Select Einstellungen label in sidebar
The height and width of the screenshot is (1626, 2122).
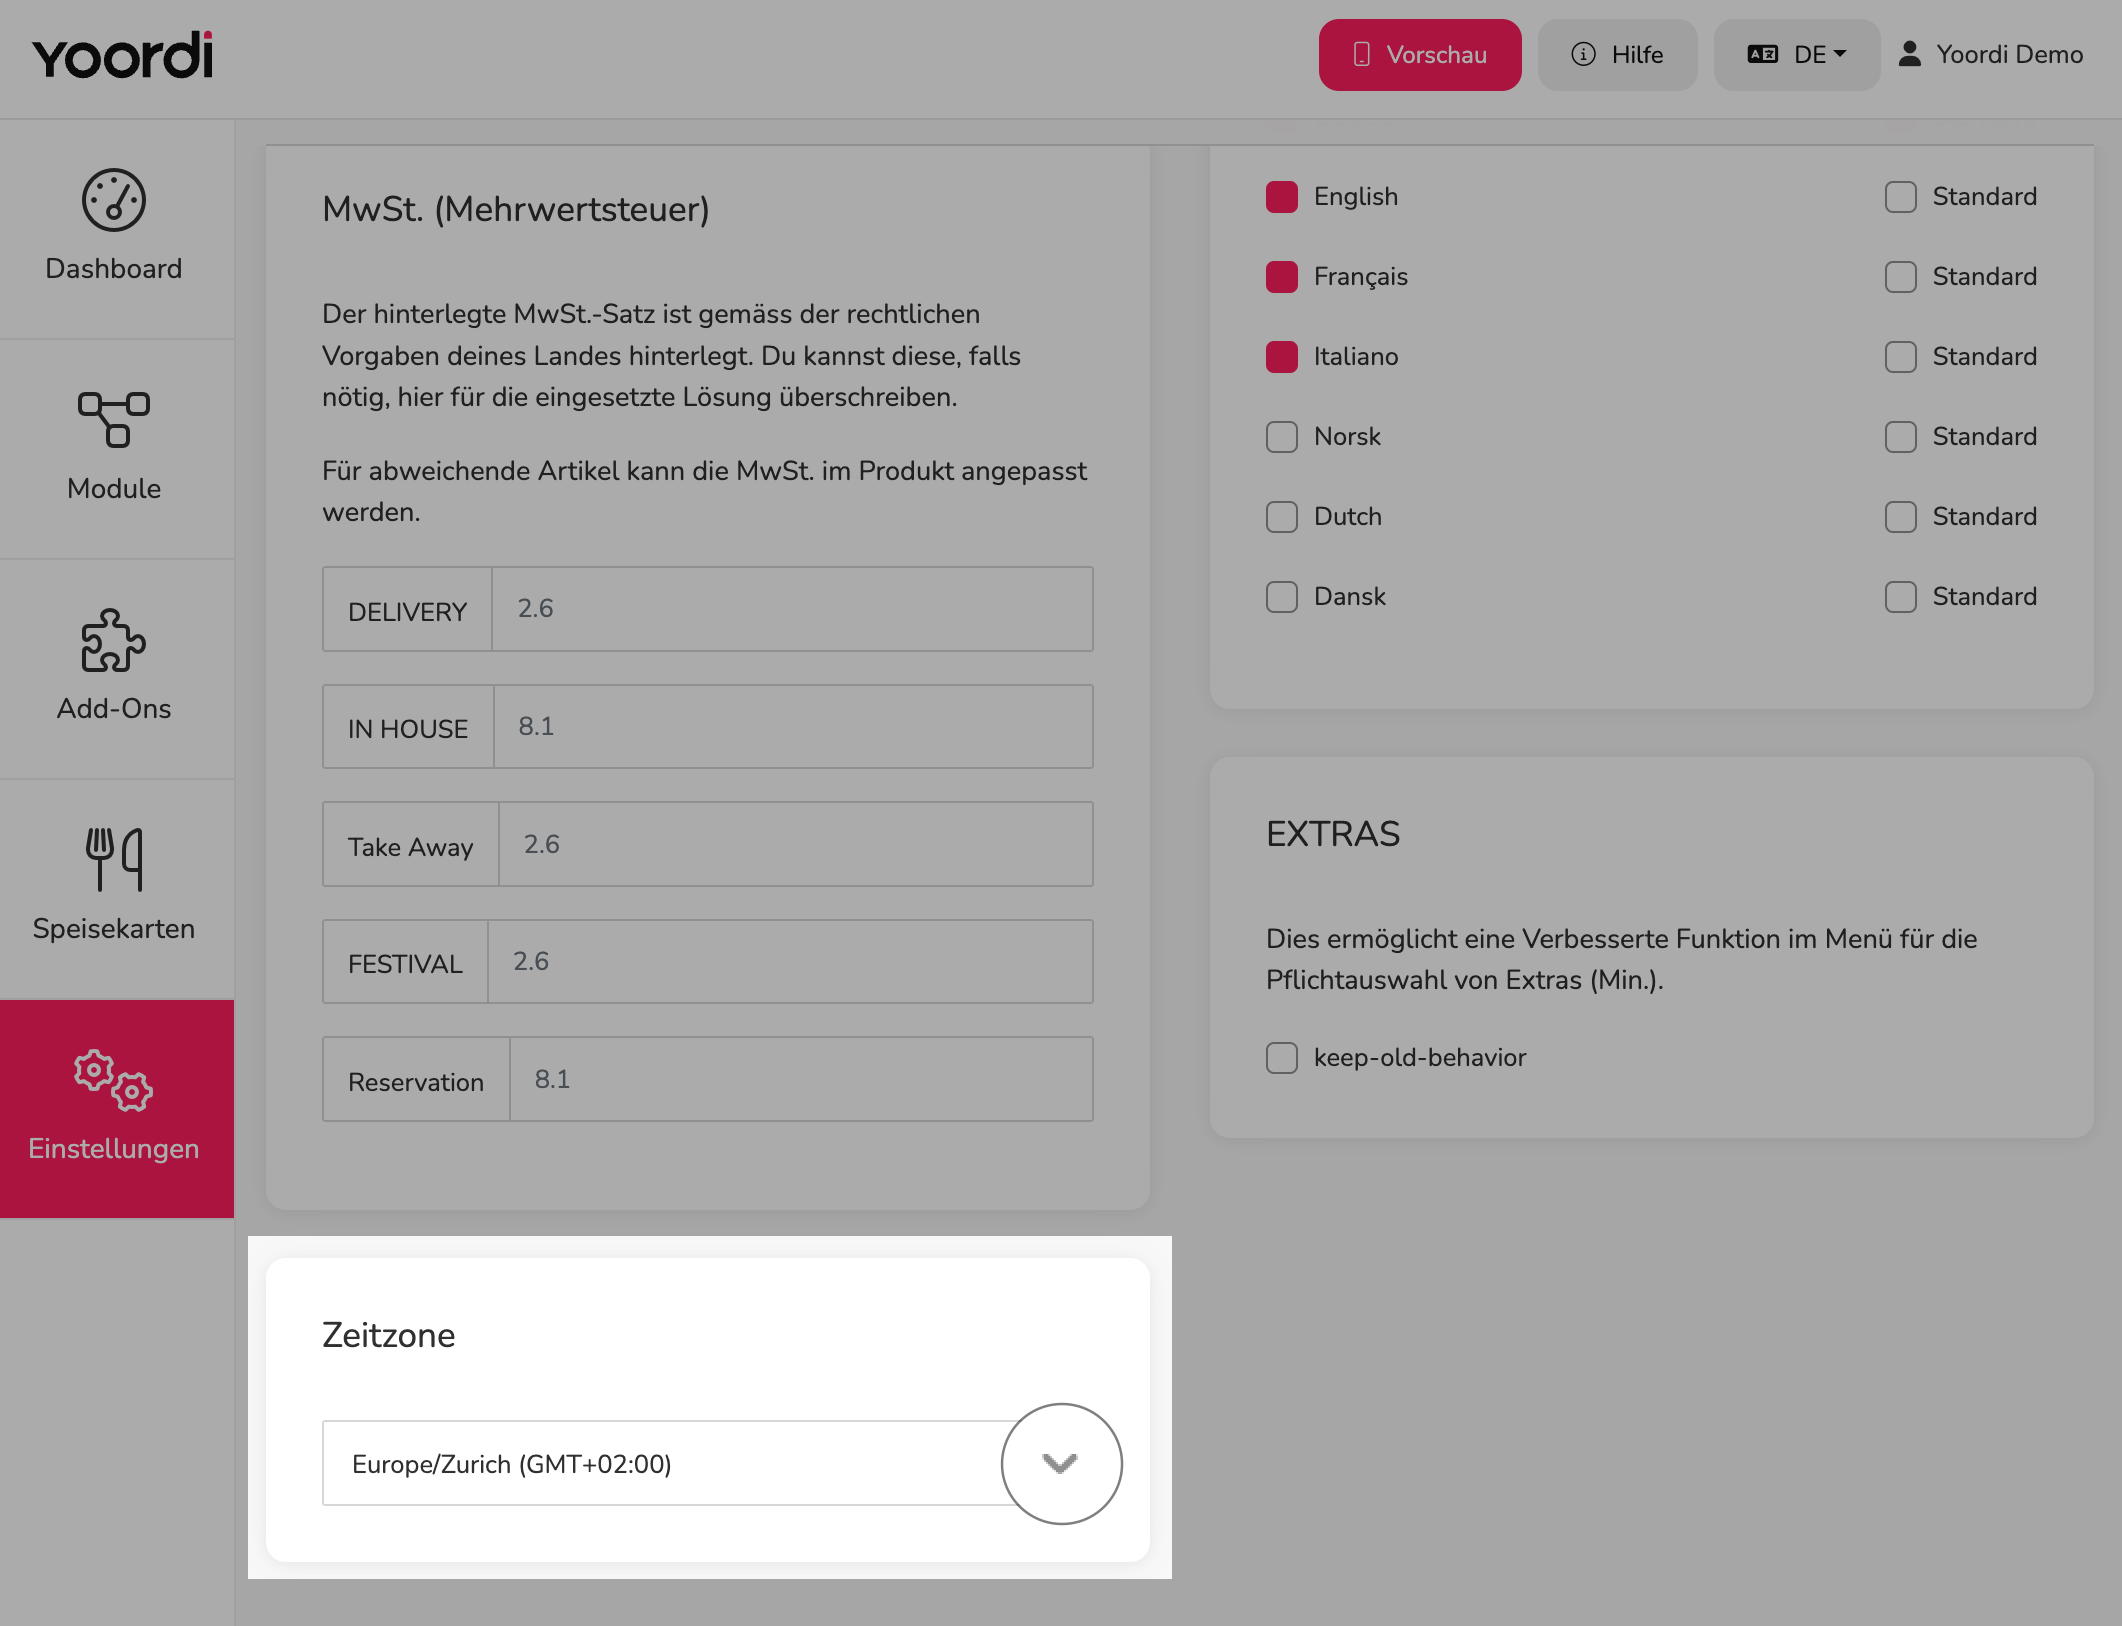pyautogui.click(x=114, y=1149)
